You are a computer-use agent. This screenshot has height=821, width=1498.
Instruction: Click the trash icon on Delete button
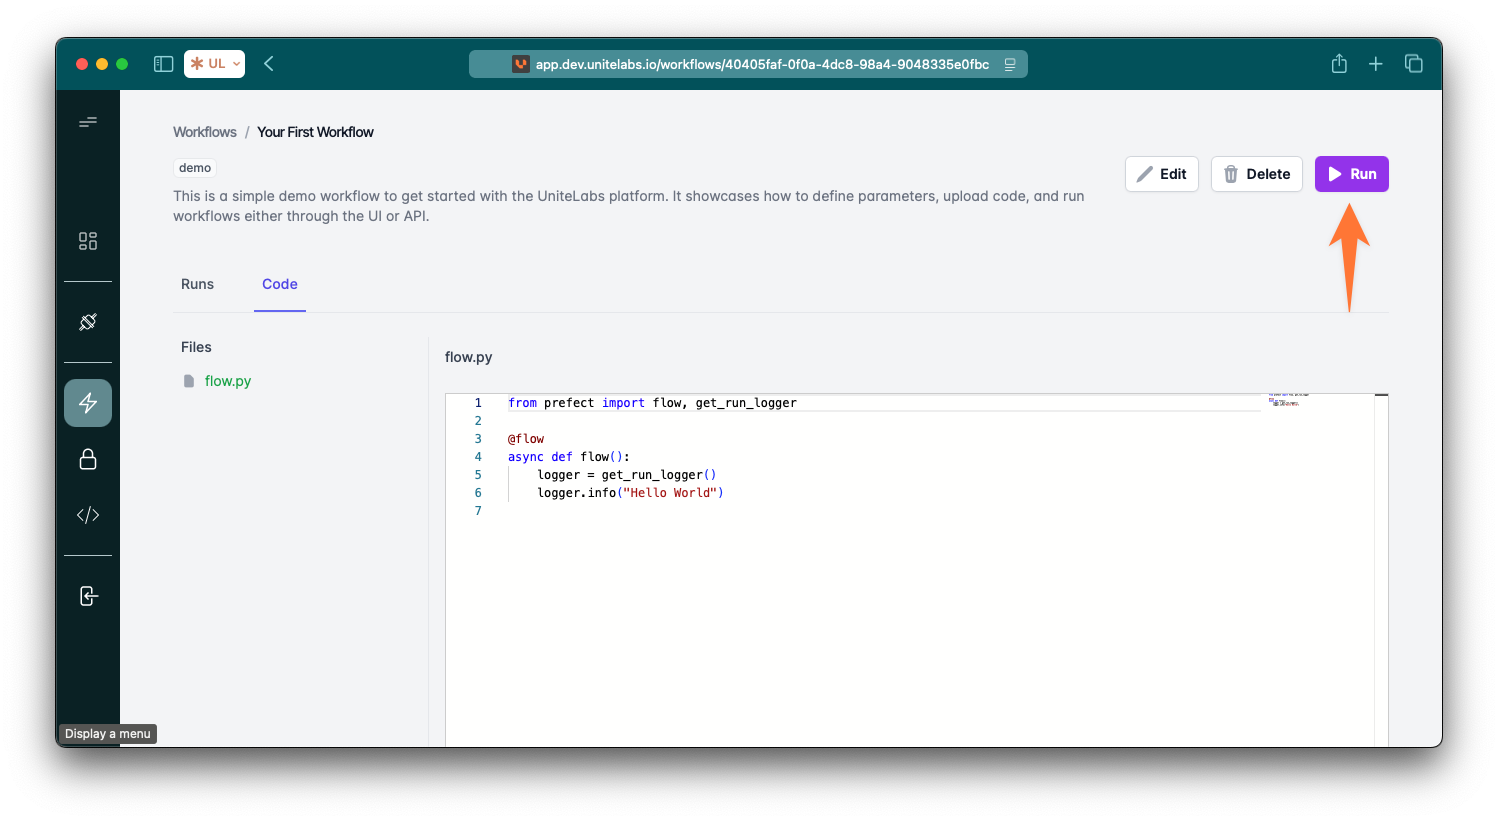tap(1231, 174)
